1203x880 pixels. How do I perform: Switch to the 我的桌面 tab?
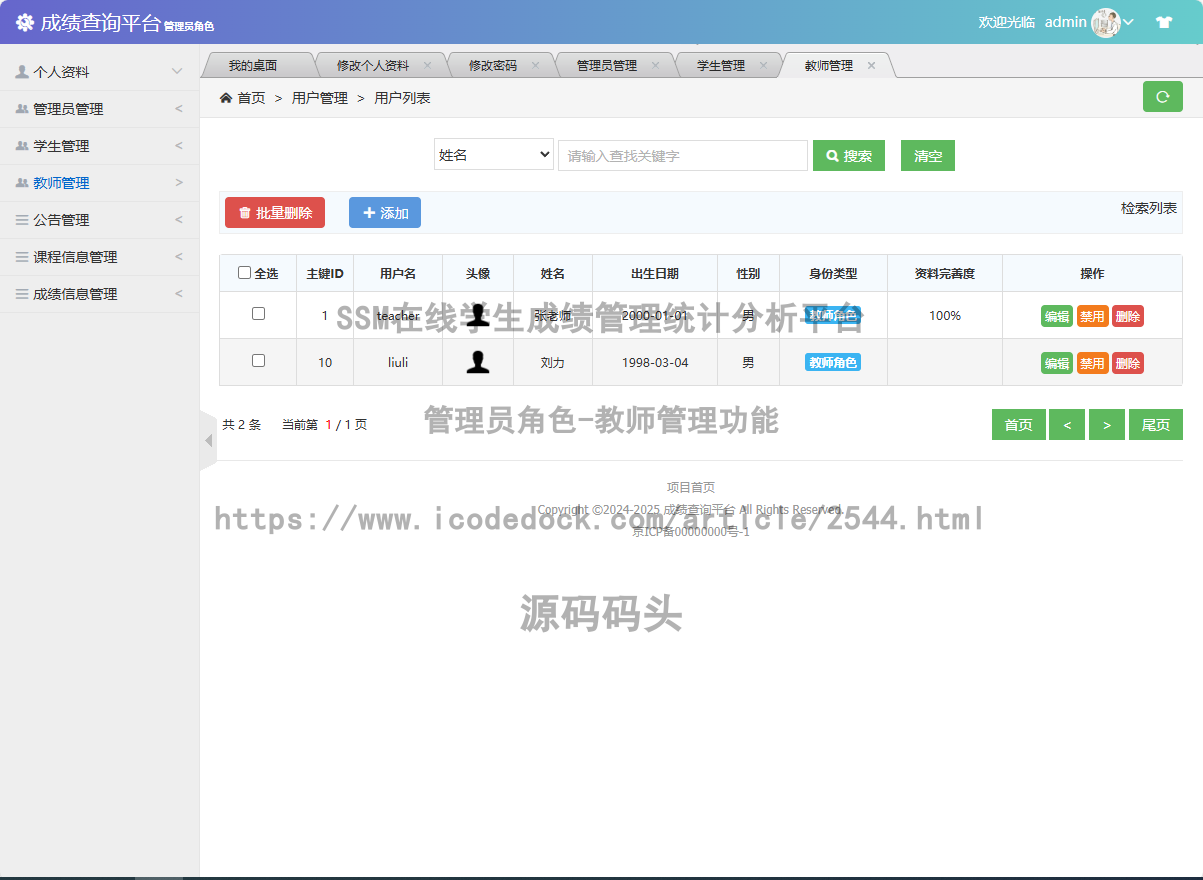(253, 65)
